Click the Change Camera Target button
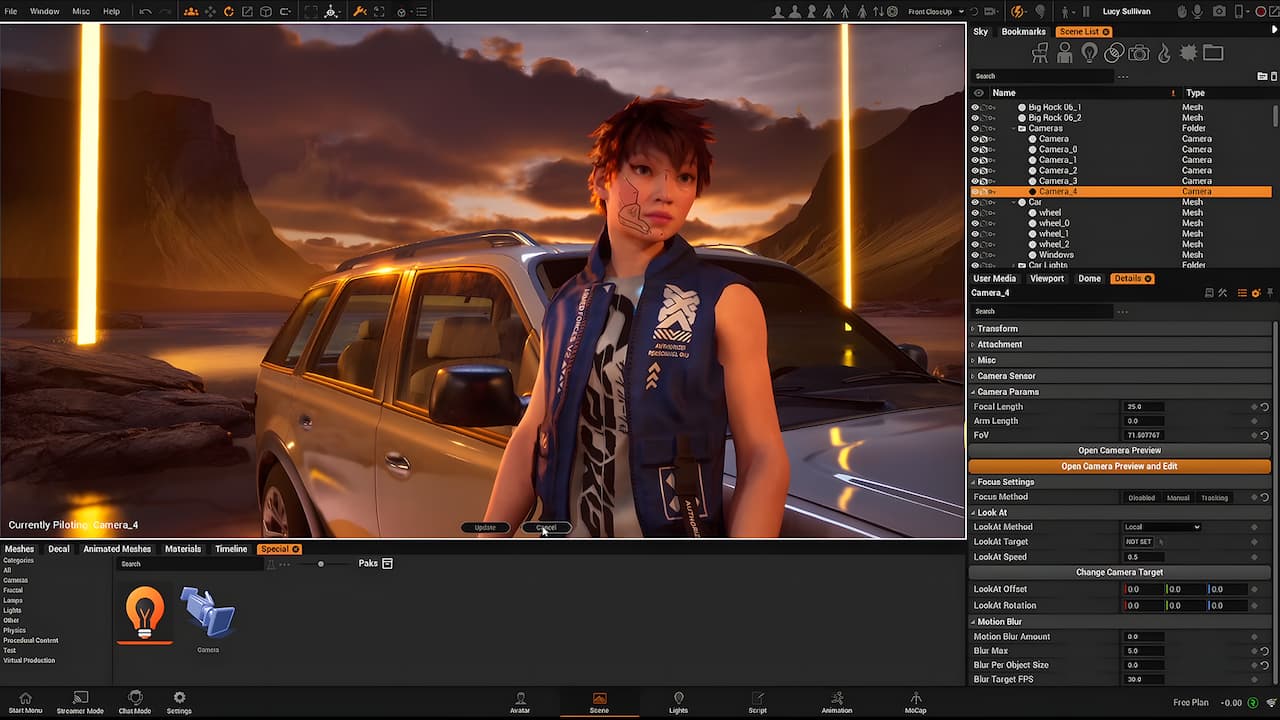This screenshot has height=720, width=1280. click(1119, 572)
